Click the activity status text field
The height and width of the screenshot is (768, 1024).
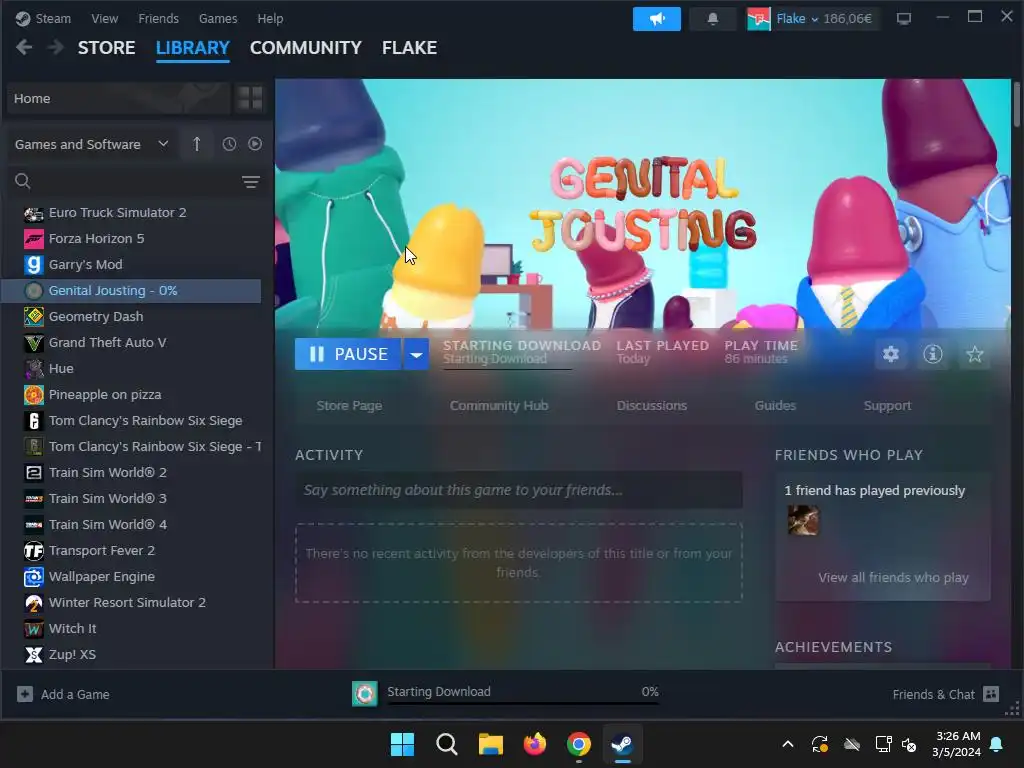[519, 490]
